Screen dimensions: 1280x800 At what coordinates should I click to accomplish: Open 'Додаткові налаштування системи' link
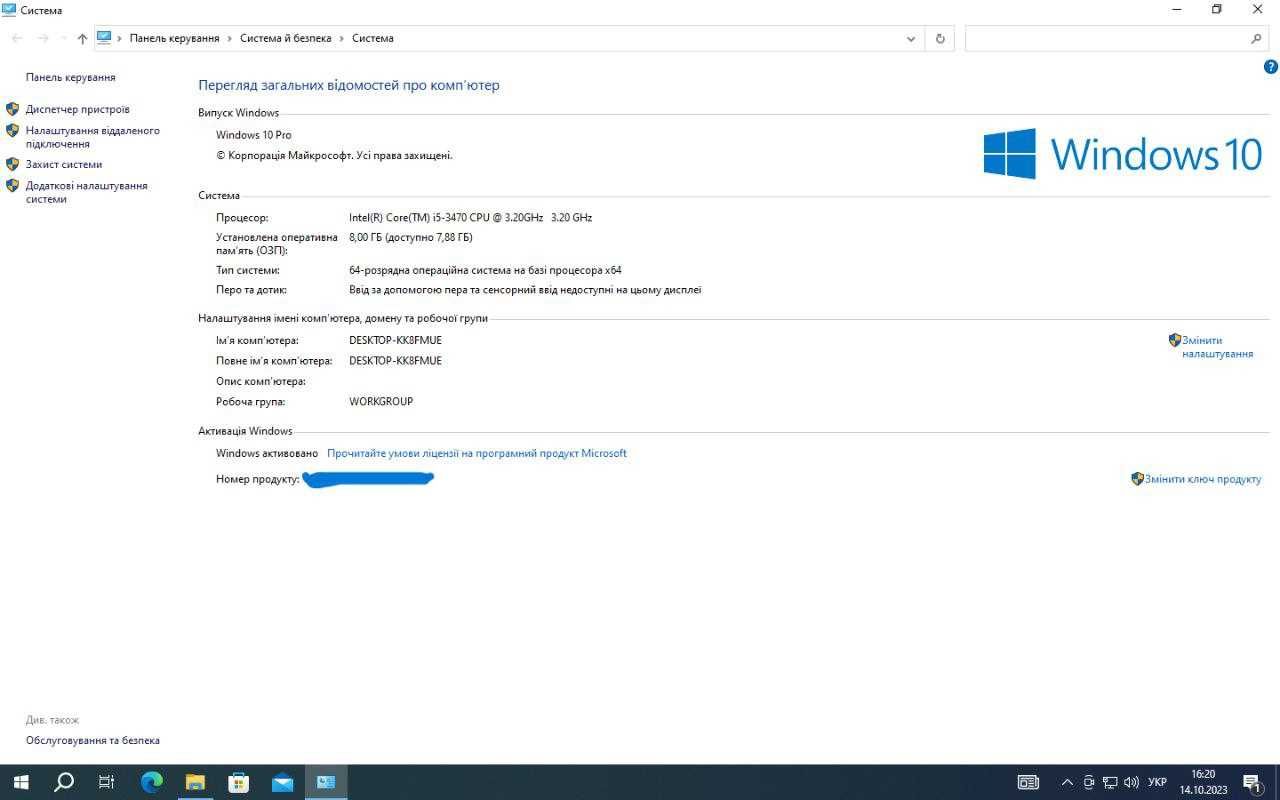[x=87, y=192]
